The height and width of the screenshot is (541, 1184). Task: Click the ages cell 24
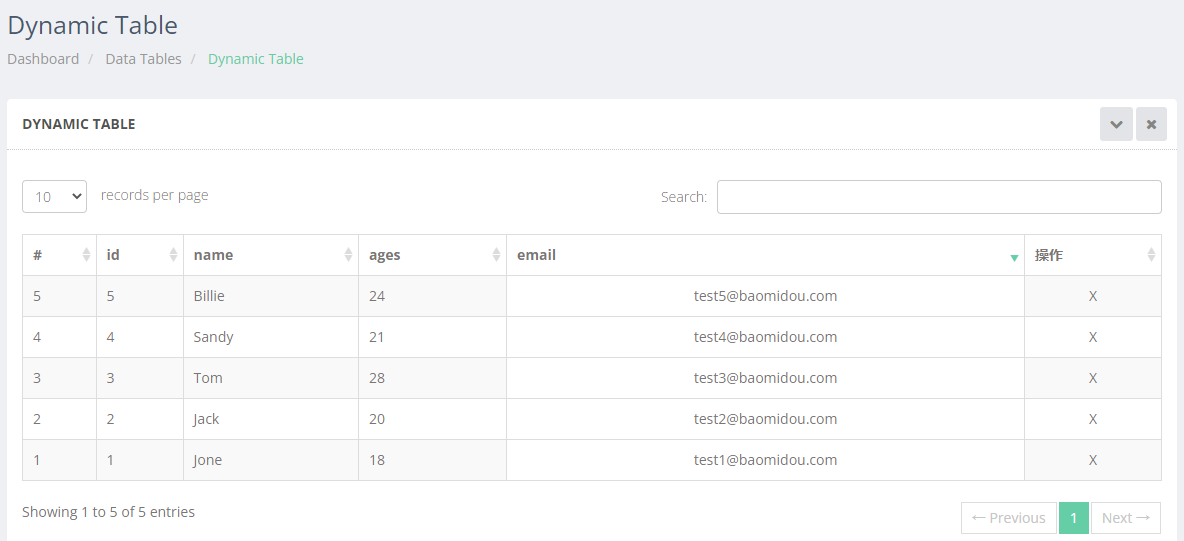433,296
